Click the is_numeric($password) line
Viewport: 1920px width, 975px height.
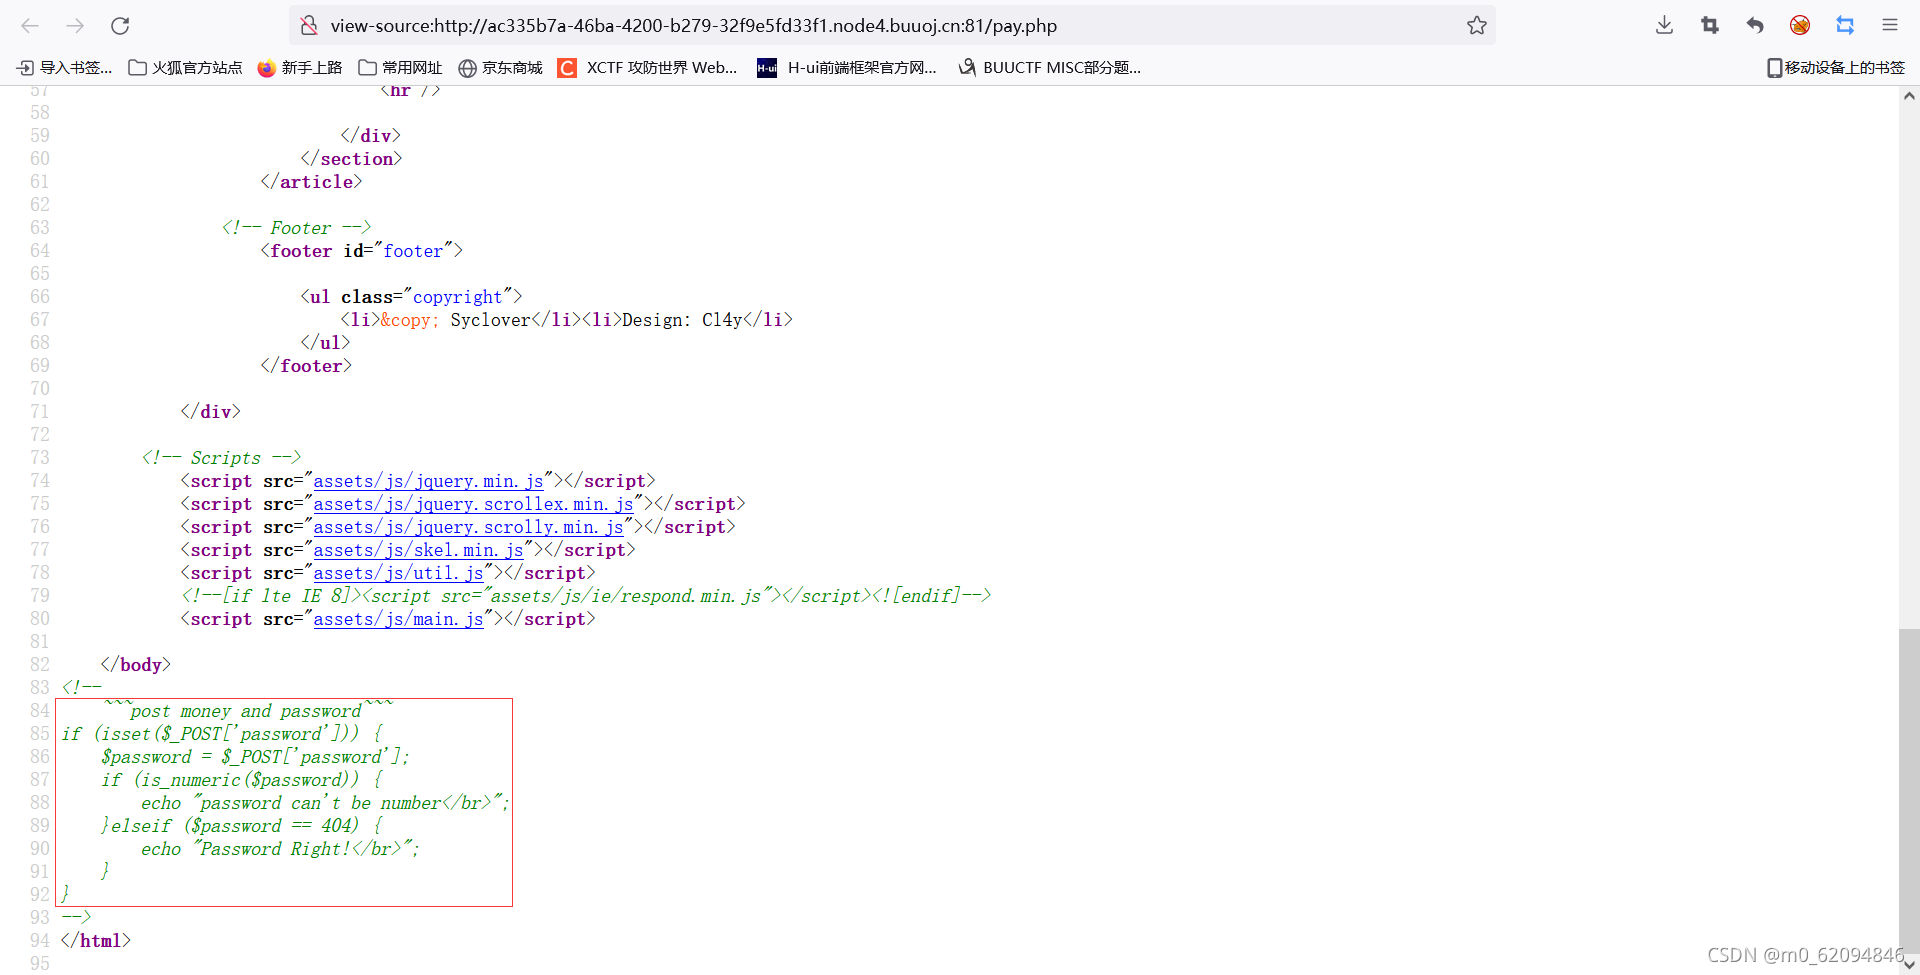241,780
